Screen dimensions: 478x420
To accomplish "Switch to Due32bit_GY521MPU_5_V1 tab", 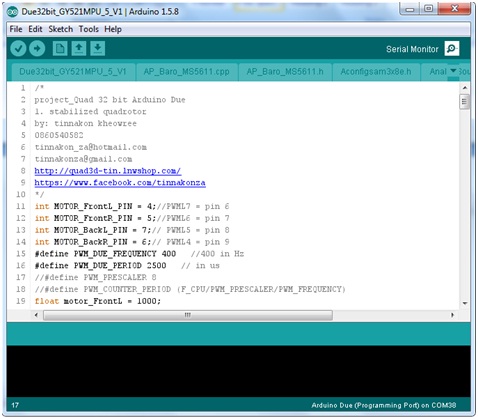I will (x=73, y=72).
